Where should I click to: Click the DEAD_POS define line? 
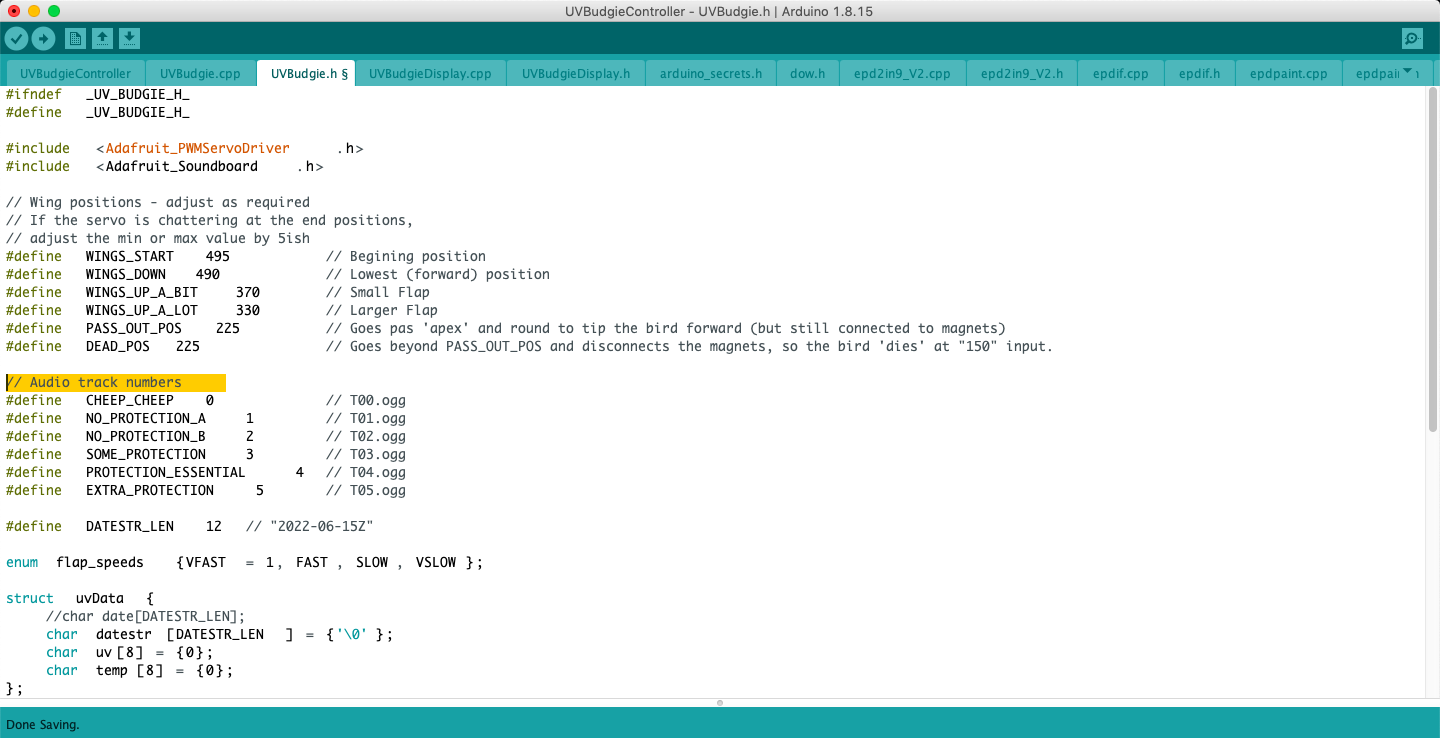coord(530,346)
